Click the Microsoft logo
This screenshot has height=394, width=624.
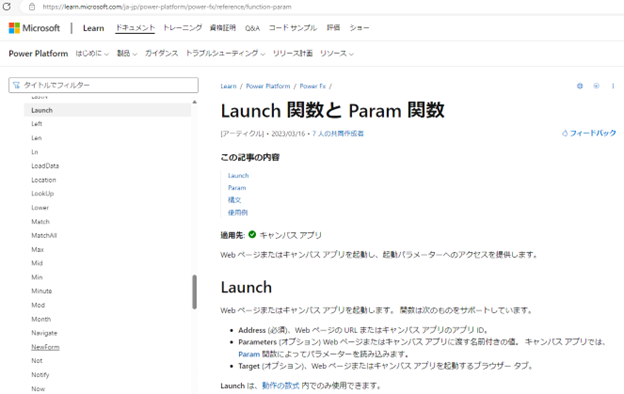point(34,28)
